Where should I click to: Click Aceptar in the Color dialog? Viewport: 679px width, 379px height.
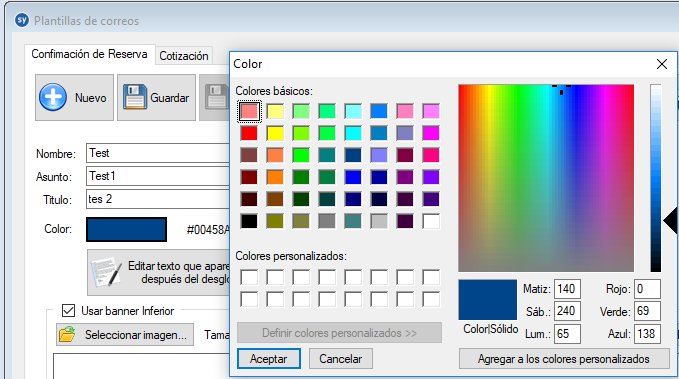(268, 359)
